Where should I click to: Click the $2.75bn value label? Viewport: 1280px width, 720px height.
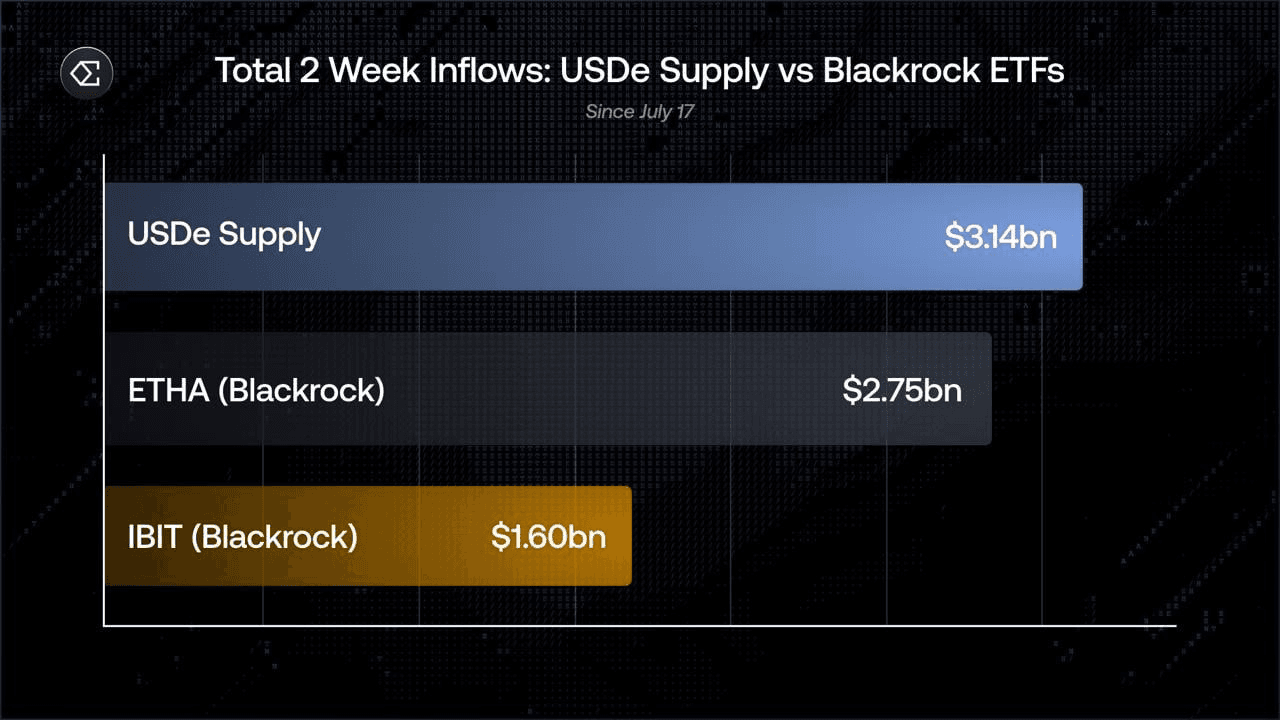point(902,390)
